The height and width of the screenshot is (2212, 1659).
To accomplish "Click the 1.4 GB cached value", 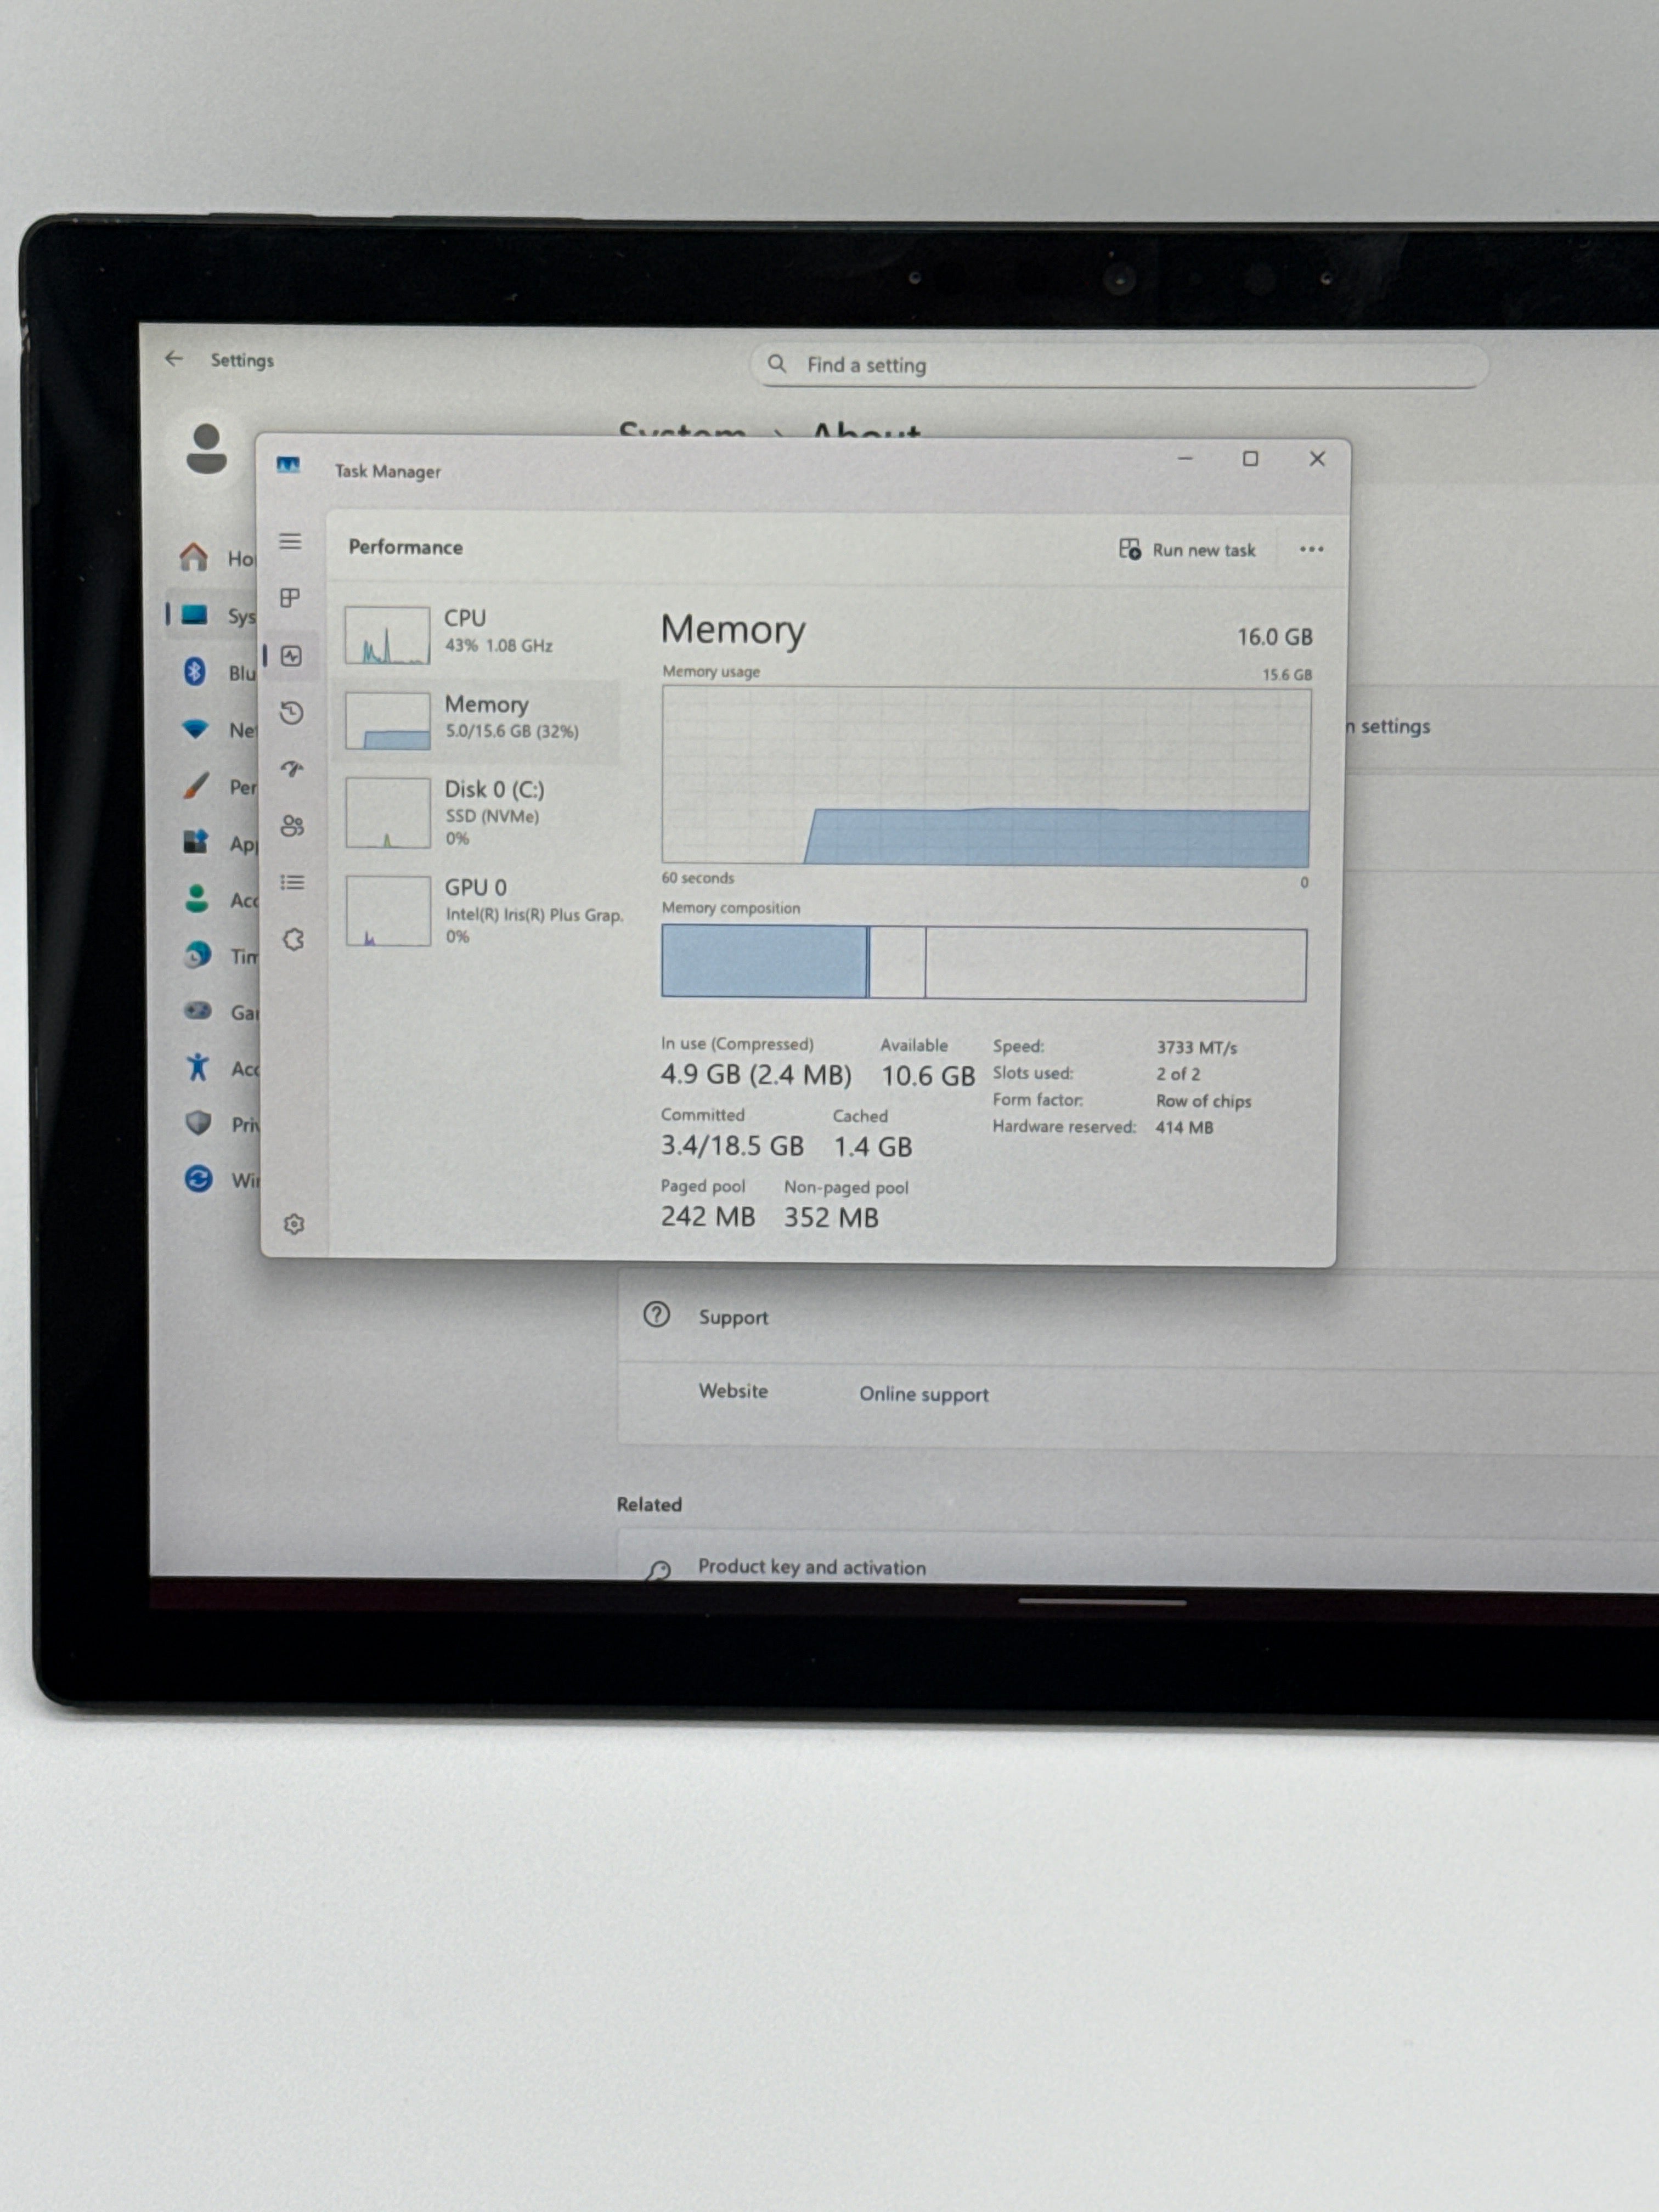I will click(873, 1146).
